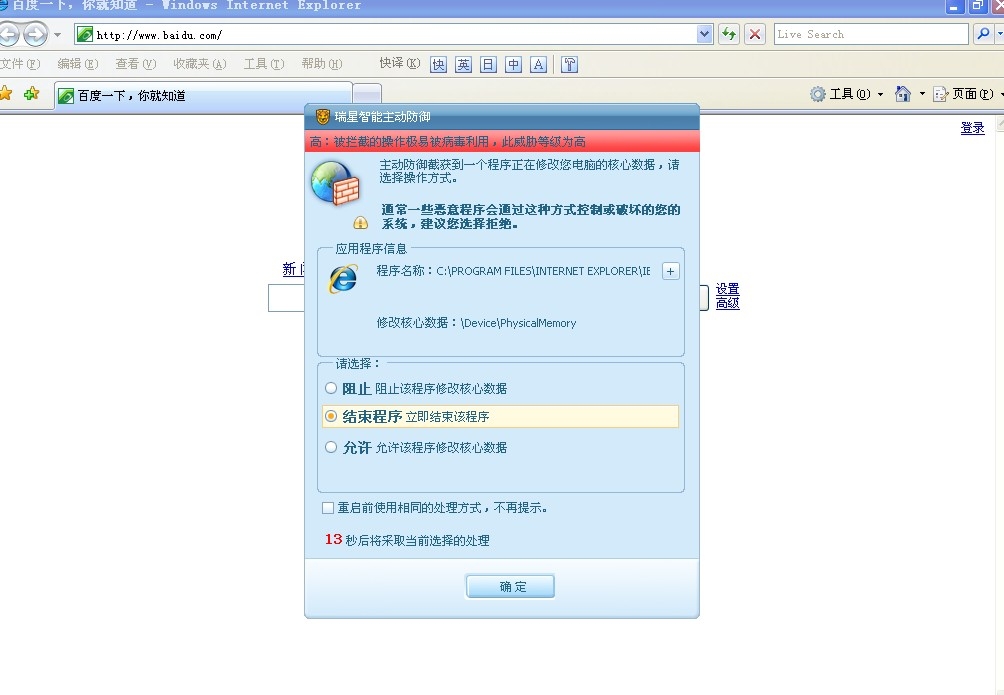
Task: Click the yellow warning lock icon
Action: (x=360, y=222)
